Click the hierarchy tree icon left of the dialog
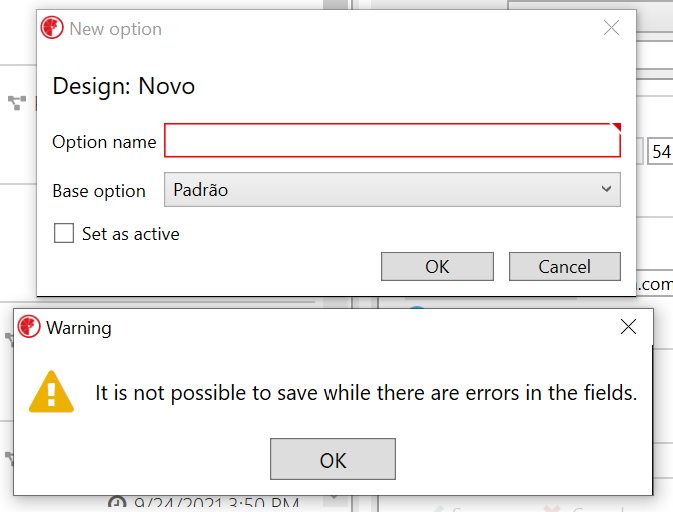Screen dimensions: 673x512 click(x=17, y=103)
